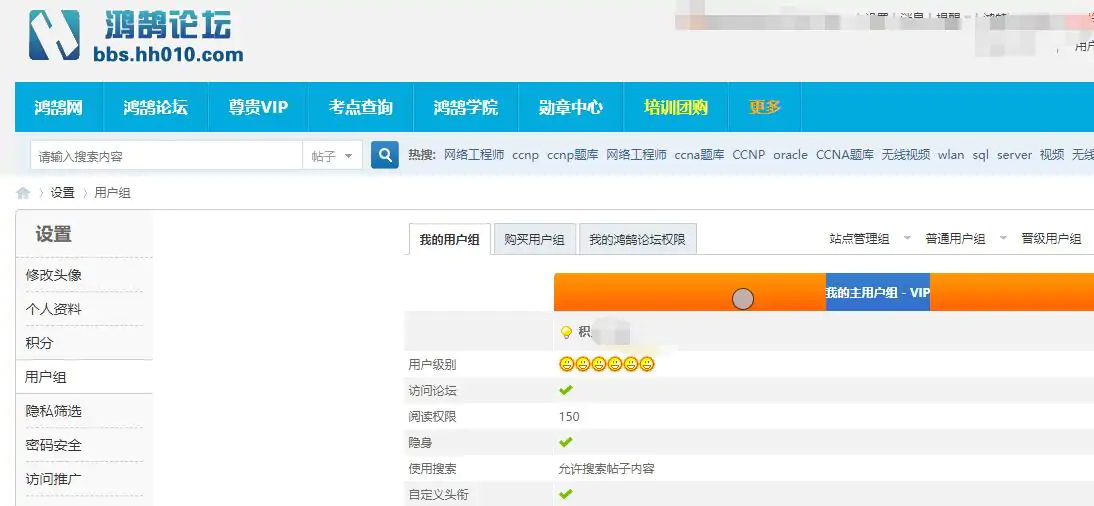1094x506 pixels.
Task: Open 勋章中心 in the navigation bar
Action: click(x=571, y=107)
